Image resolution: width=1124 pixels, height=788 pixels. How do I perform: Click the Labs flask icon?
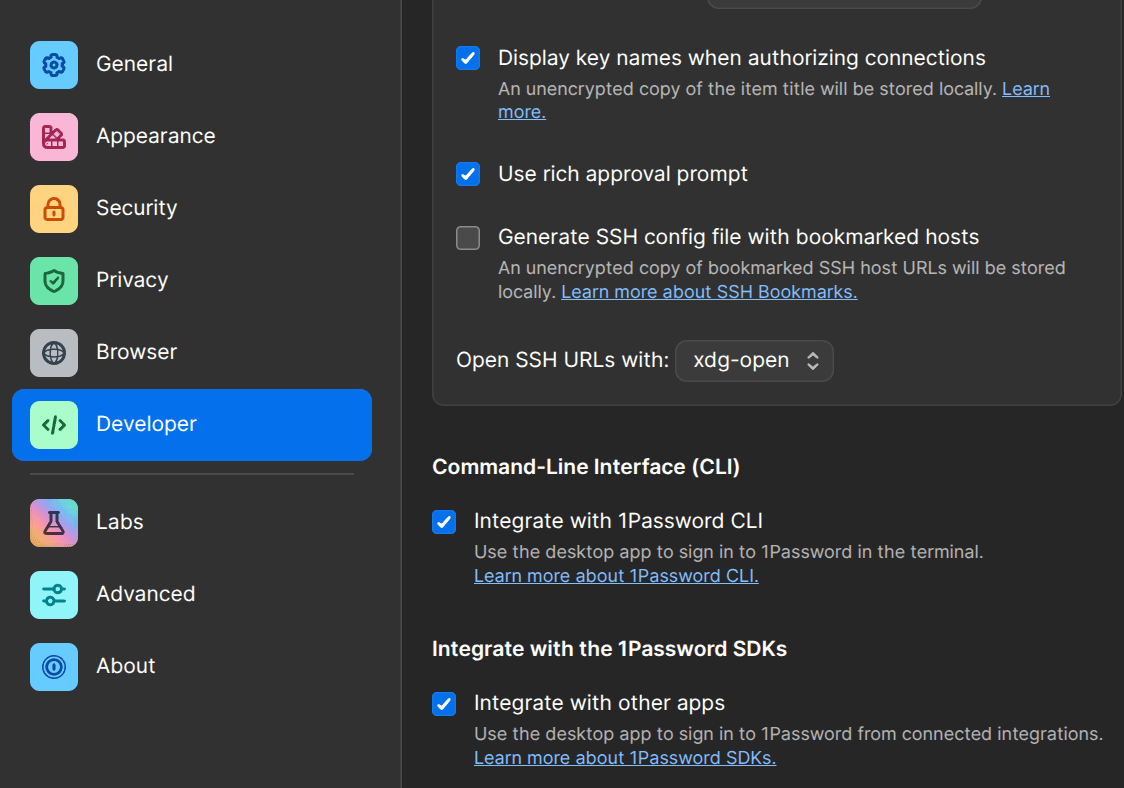point(54,523)
